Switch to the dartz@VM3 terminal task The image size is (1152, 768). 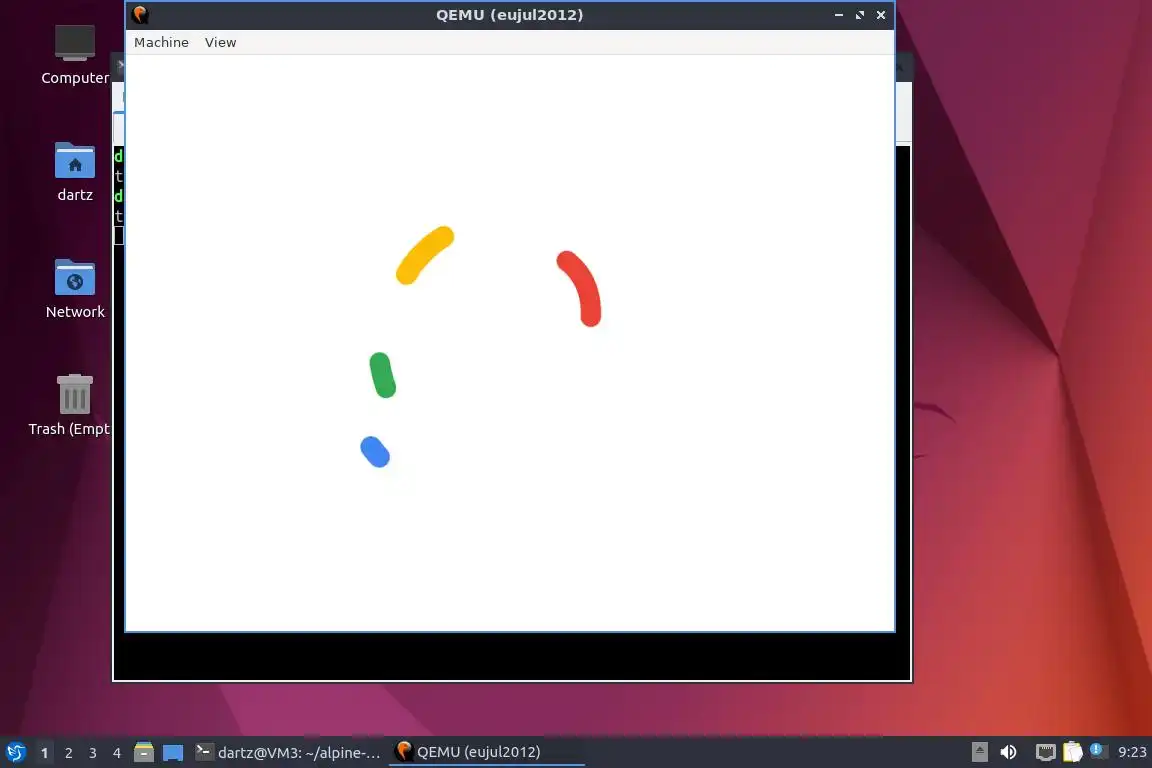[288, 752]
